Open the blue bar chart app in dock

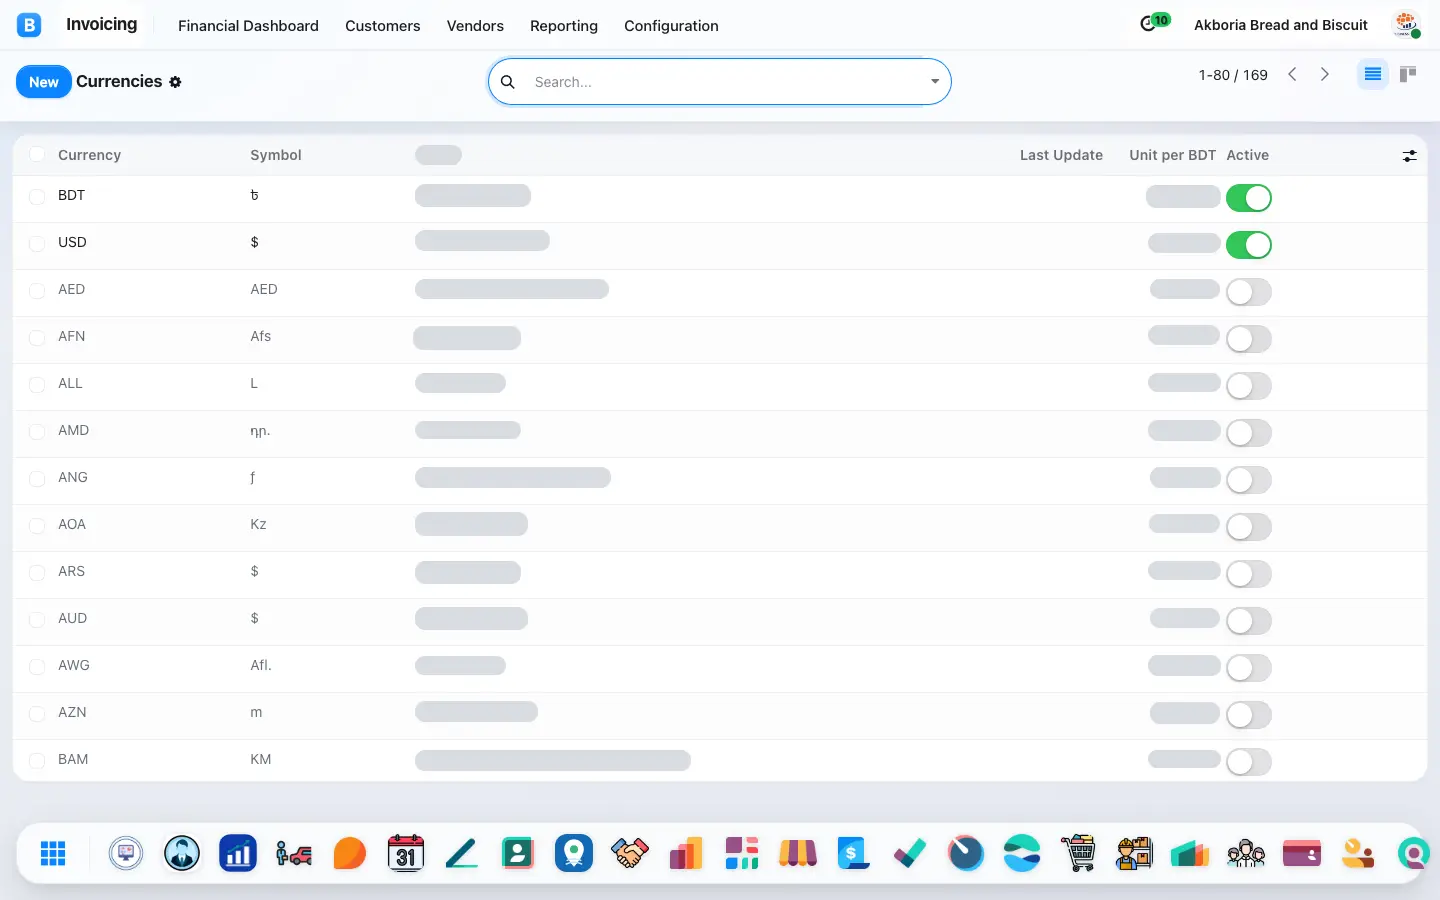(238, 853)
